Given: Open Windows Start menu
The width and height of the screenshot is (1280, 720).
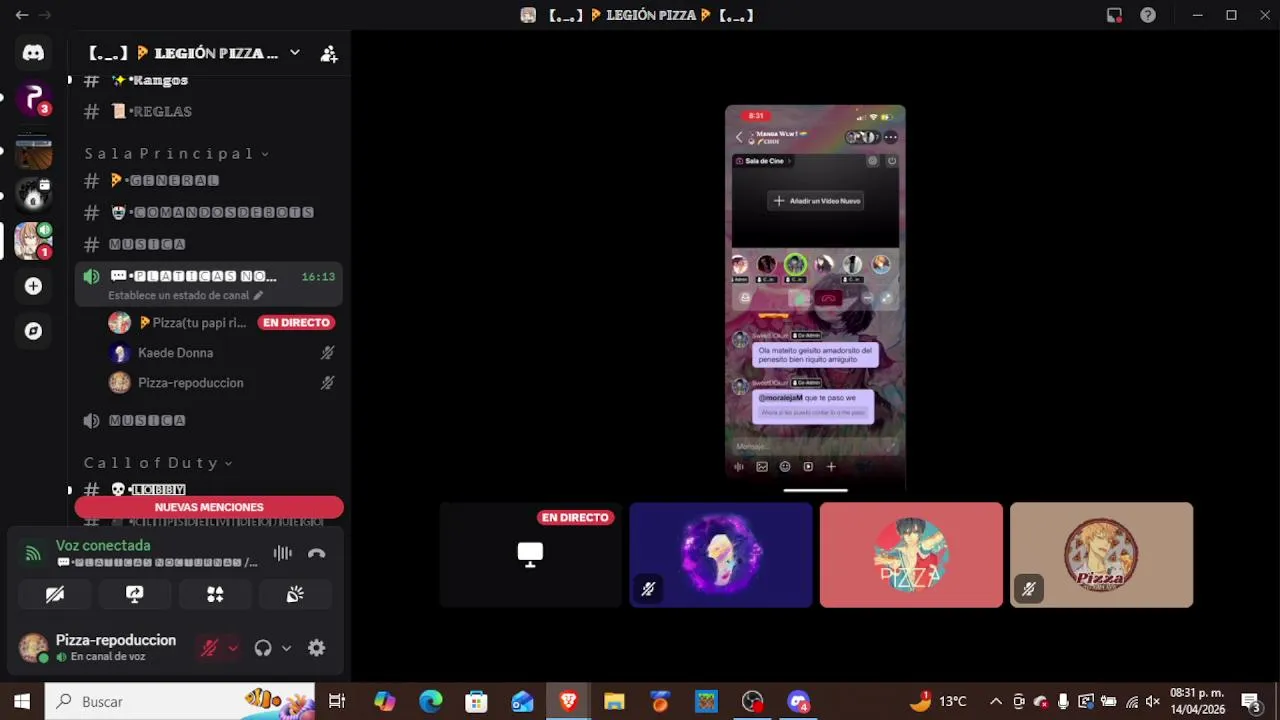Looking at the screenshot, I should [22, 702].
